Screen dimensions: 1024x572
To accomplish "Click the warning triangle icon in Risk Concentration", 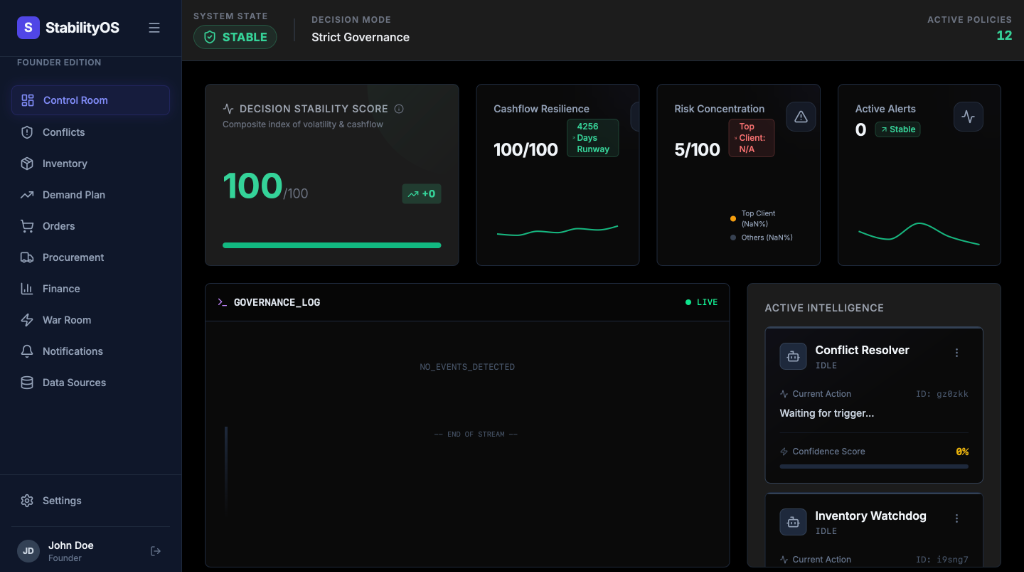I will coord(800,117).
